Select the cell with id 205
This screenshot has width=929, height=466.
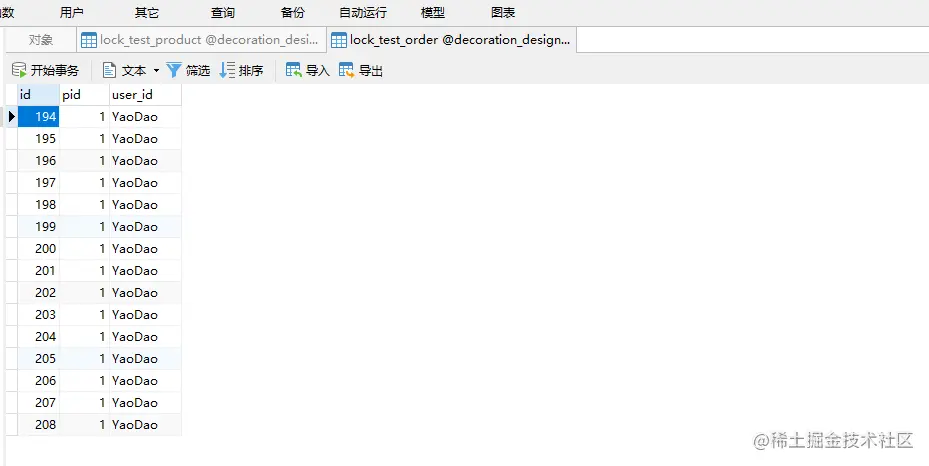(39, 358)
